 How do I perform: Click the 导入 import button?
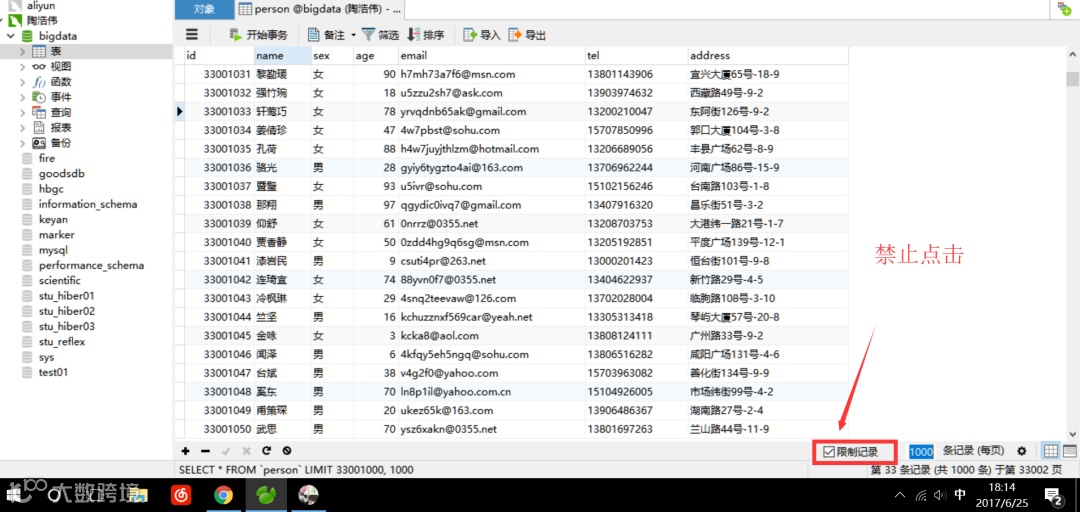481,34
